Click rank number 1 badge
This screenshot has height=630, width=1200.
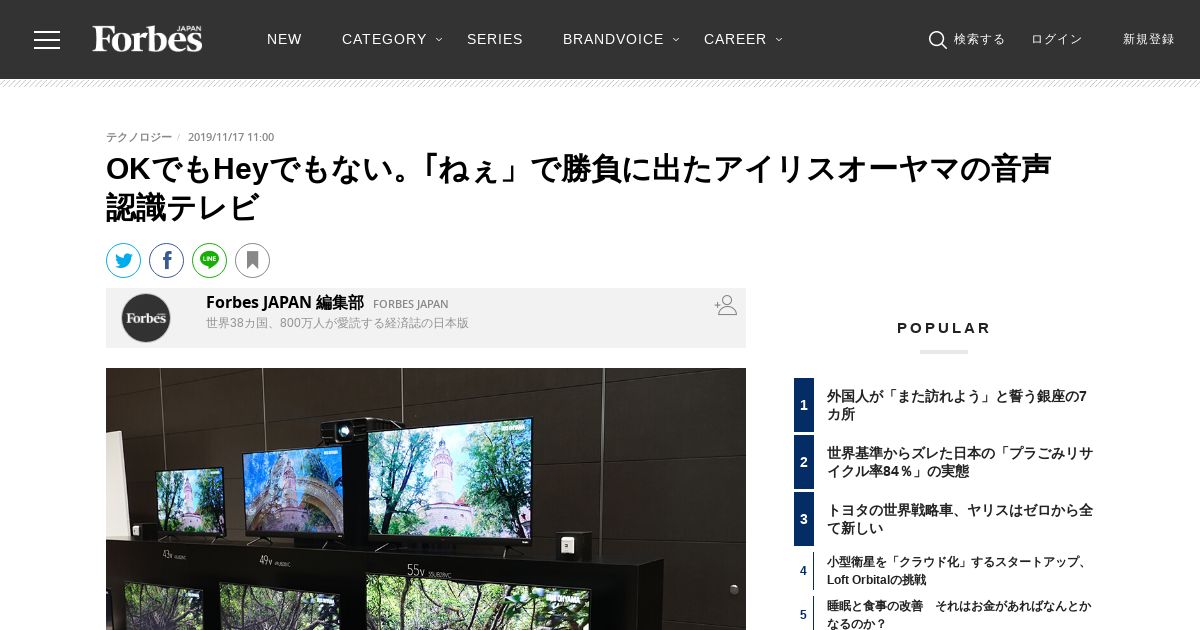pos(804,405)
